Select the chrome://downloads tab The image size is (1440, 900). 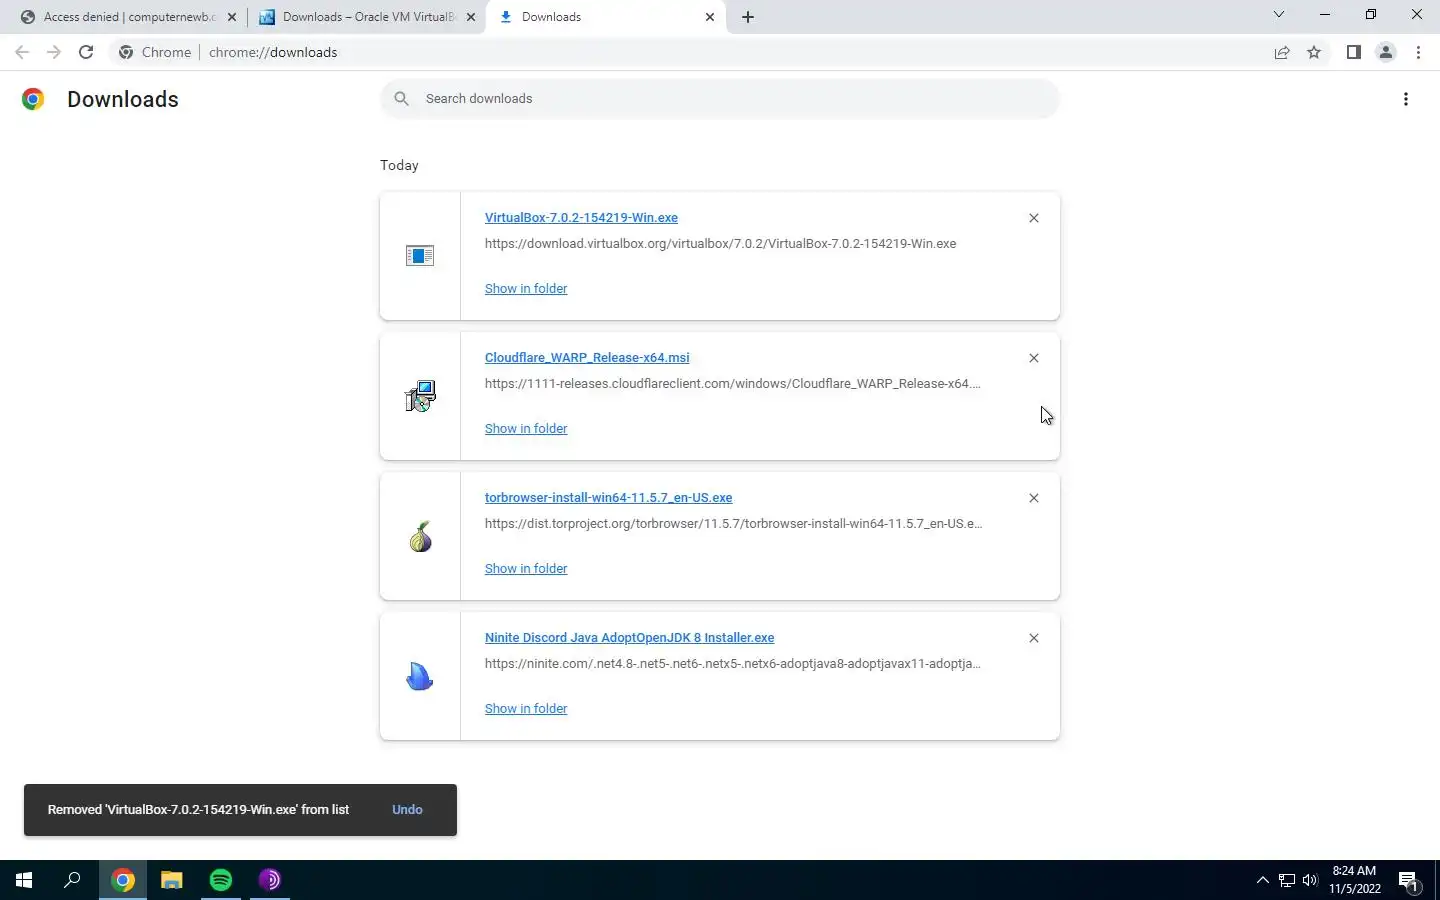click(606, 17)
